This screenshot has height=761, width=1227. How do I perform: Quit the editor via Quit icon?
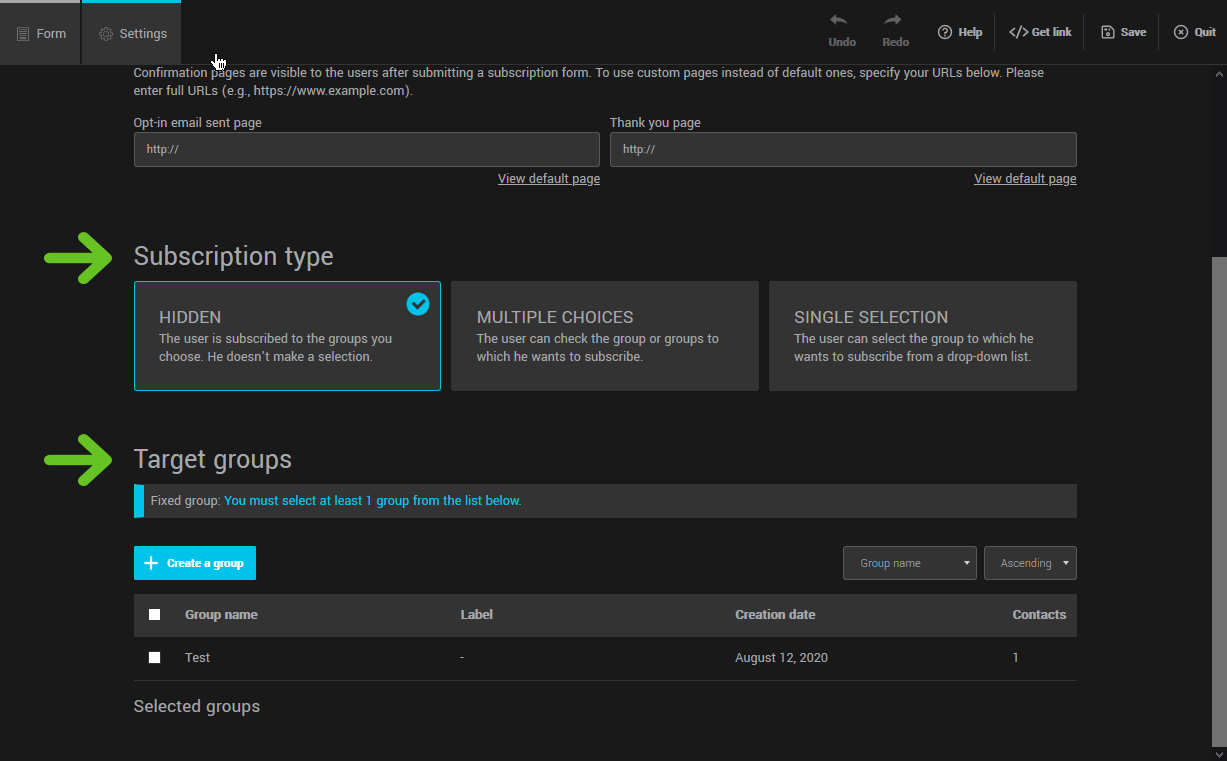tap(1181, 32)
